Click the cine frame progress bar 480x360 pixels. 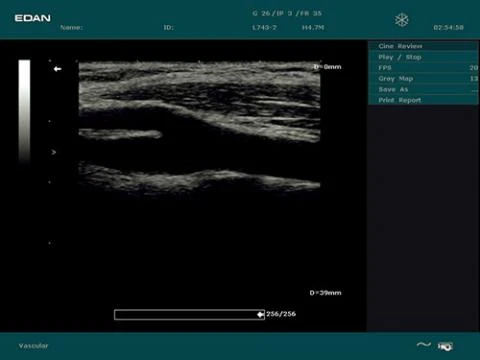(x=189, y=314)
